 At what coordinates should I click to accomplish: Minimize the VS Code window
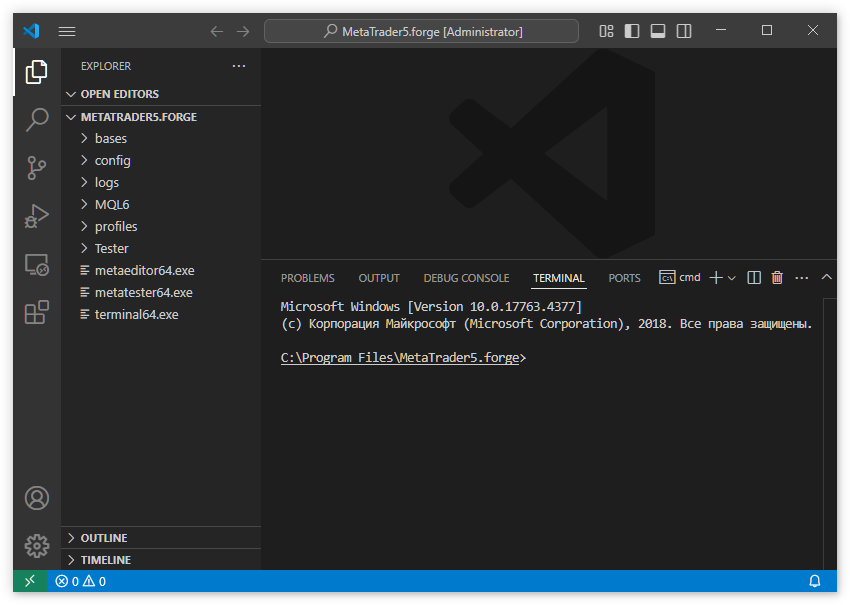(720, 30)
